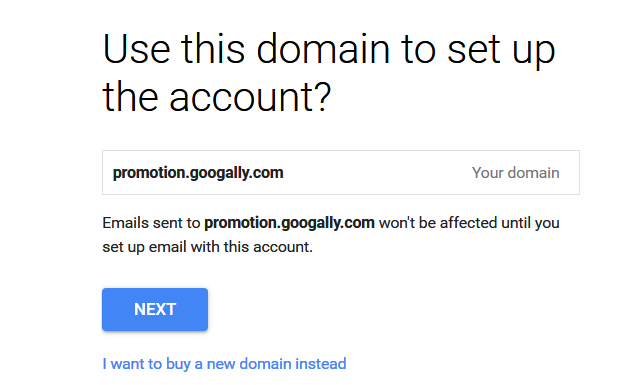
Task: Click the blue NEXT button
Action: (x=155, y=309)
